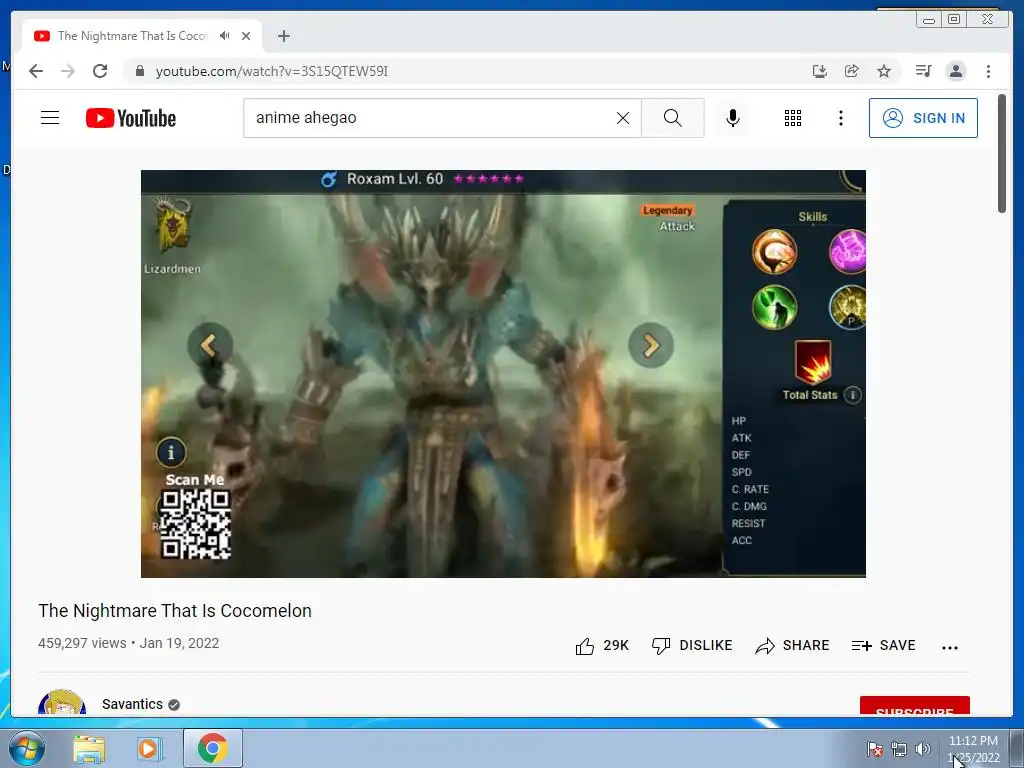The height and width of the screenshot is (768, 1024).
Task: Search with your voice microphone icon
Action: (733, 118)
